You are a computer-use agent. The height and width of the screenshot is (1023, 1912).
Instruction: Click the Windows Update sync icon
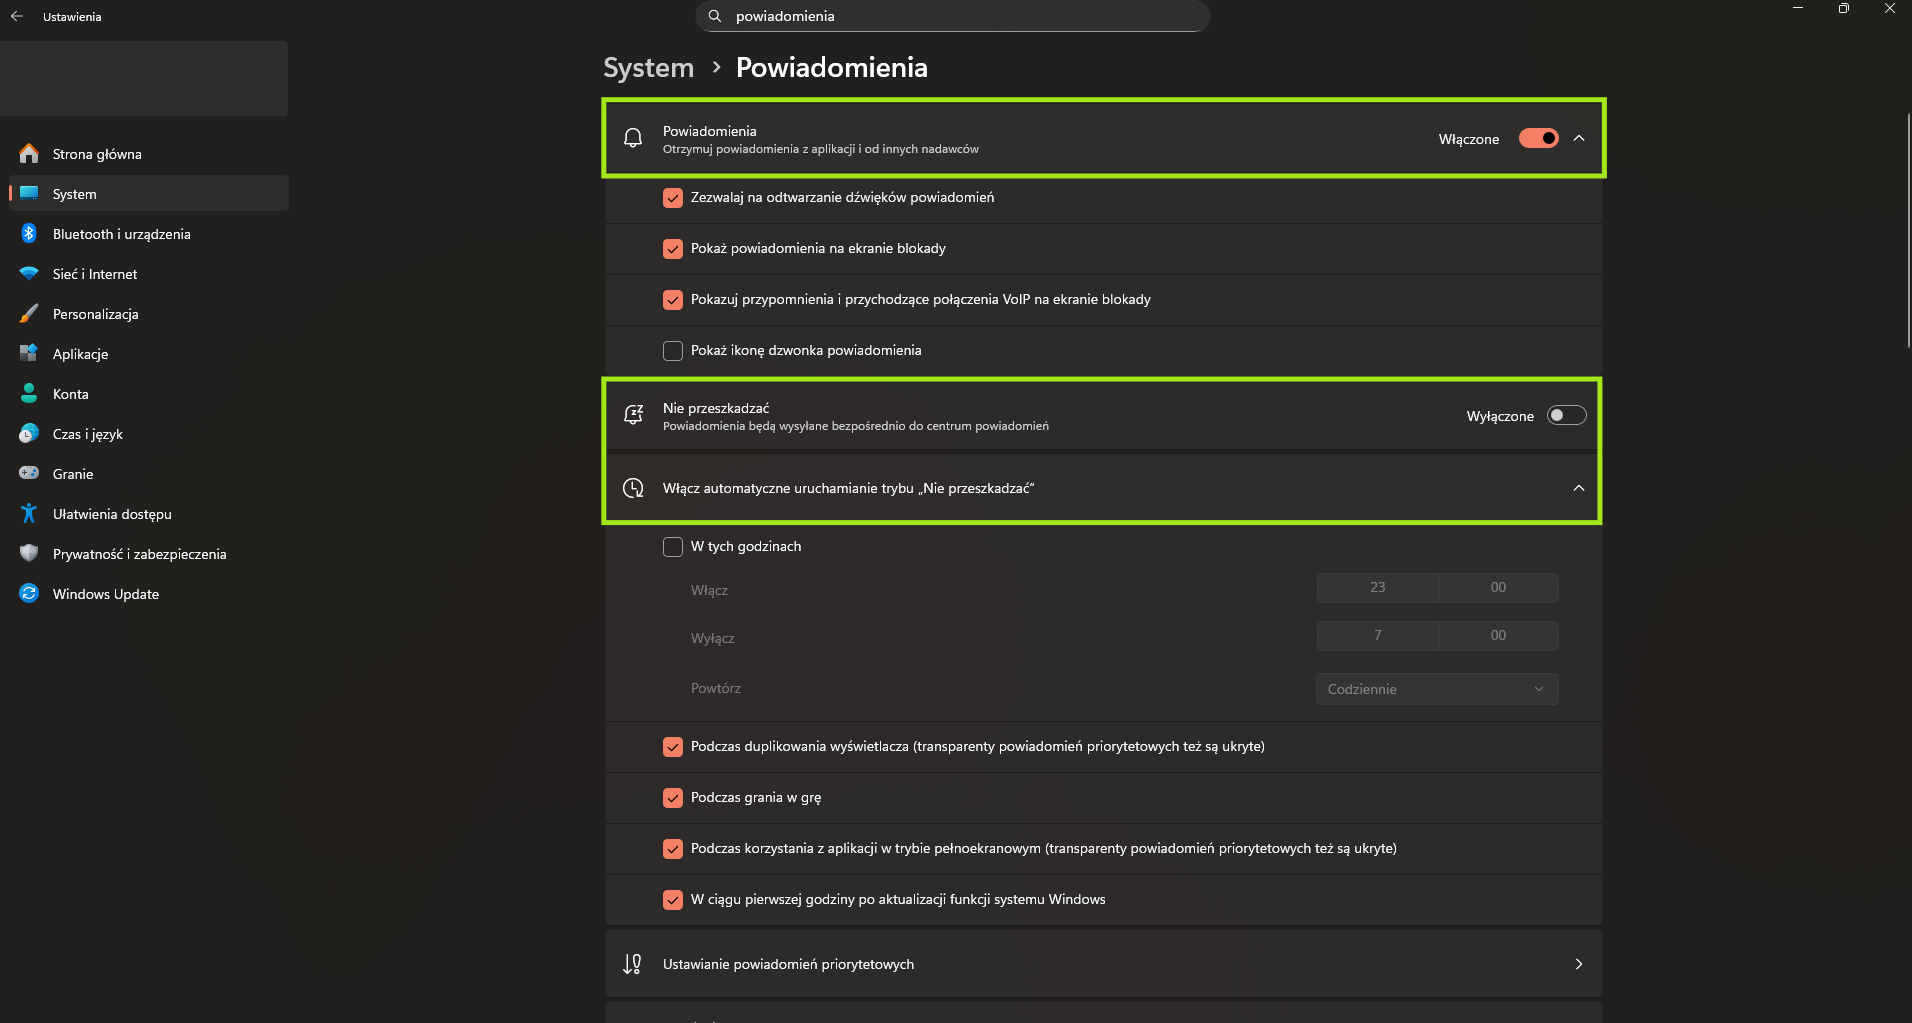[29, 594]
